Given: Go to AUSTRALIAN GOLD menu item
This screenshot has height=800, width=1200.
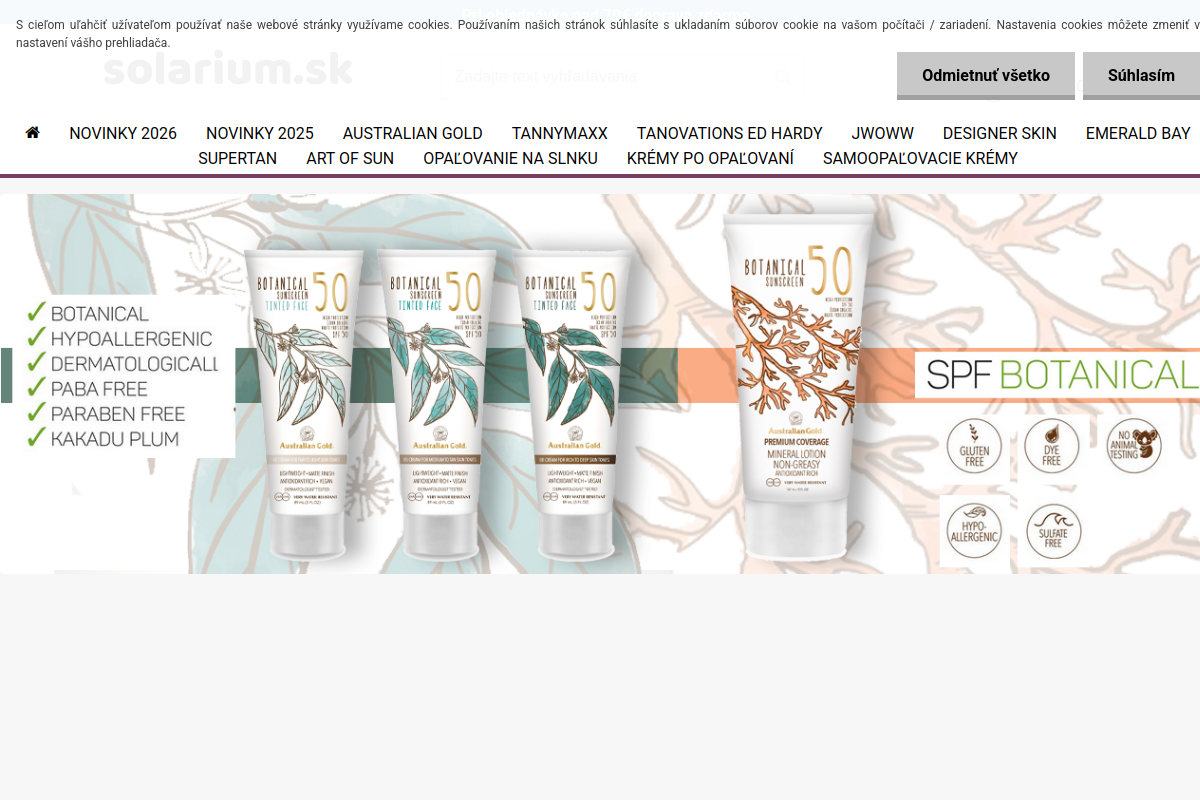Looking at the screenshot, I should point(413,133).
